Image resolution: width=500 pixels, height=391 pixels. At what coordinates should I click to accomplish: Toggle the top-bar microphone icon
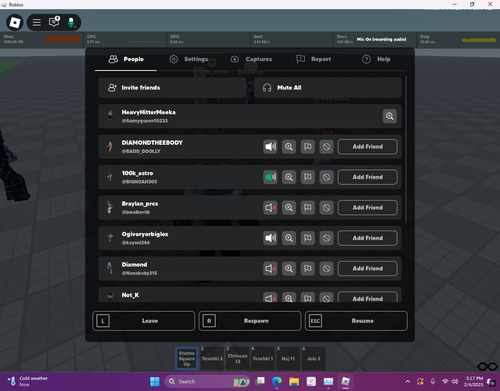tap(71, 23)
